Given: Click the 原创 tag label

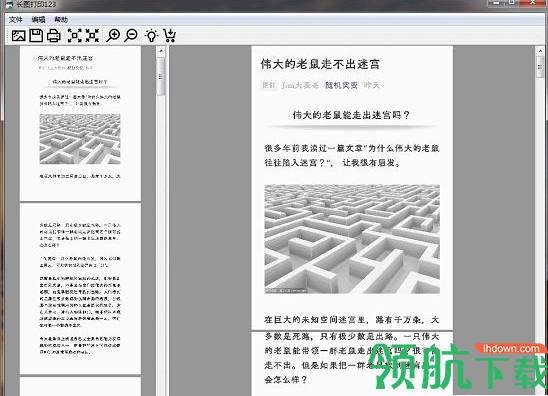Looking at the screenshot, I should pyautogui.click(x=269, y=85).
